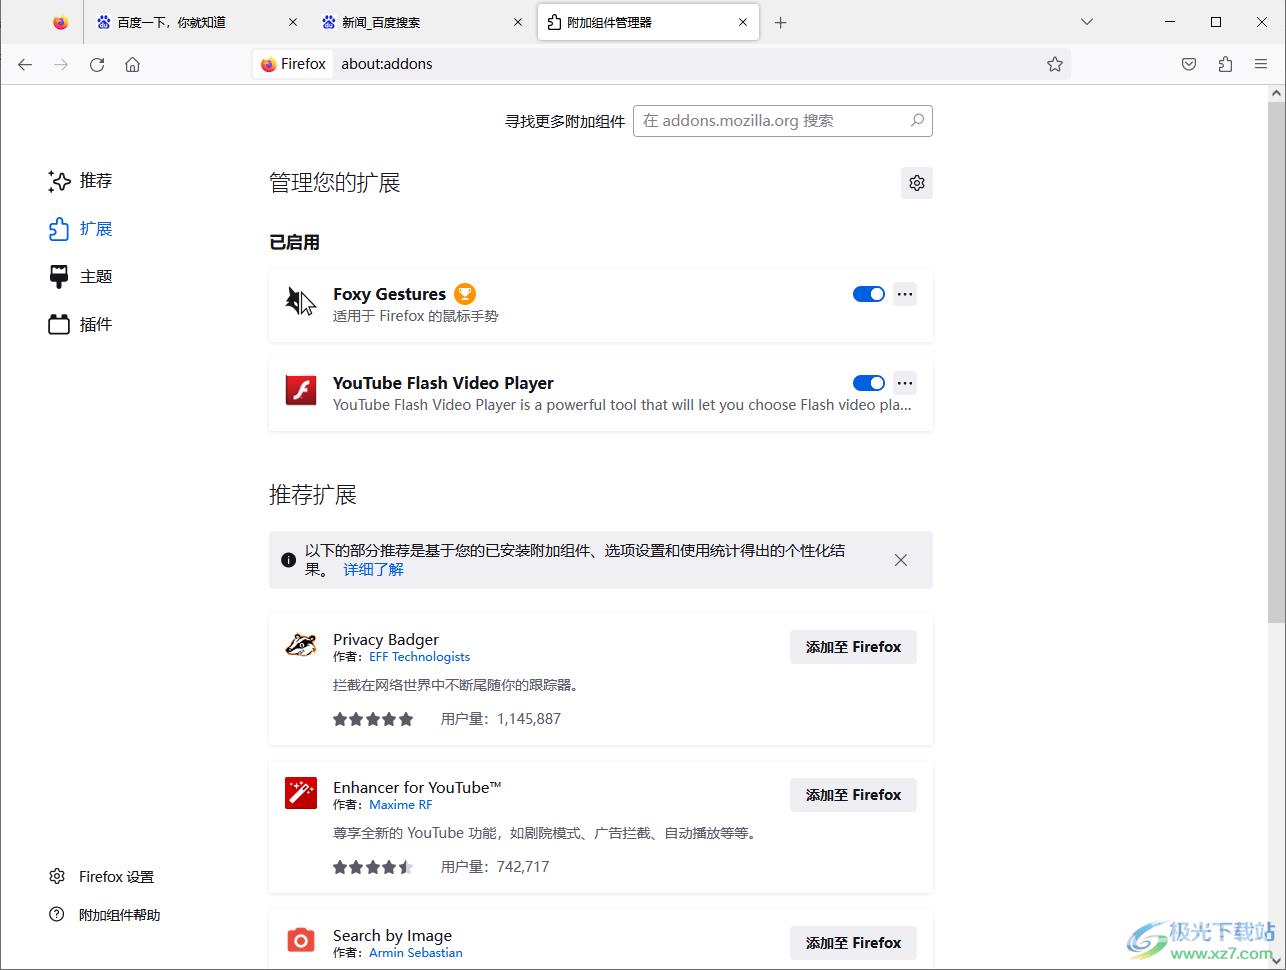Screen dimensions: 1286x970
Task: Select the 附加组件管理器 tab
Action: pos(648,22)
